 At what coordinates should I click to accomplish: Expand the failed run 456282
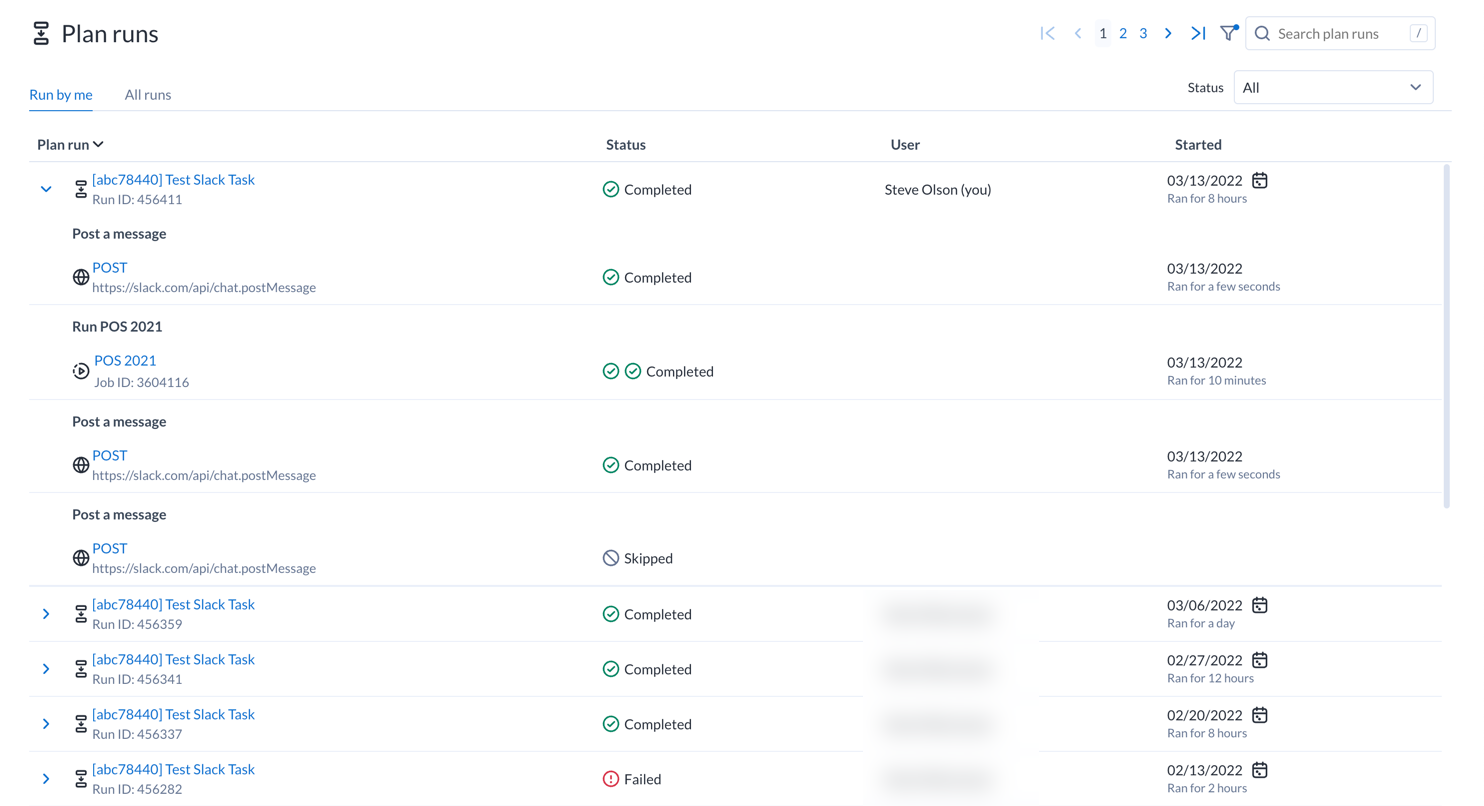click(46, 779)
